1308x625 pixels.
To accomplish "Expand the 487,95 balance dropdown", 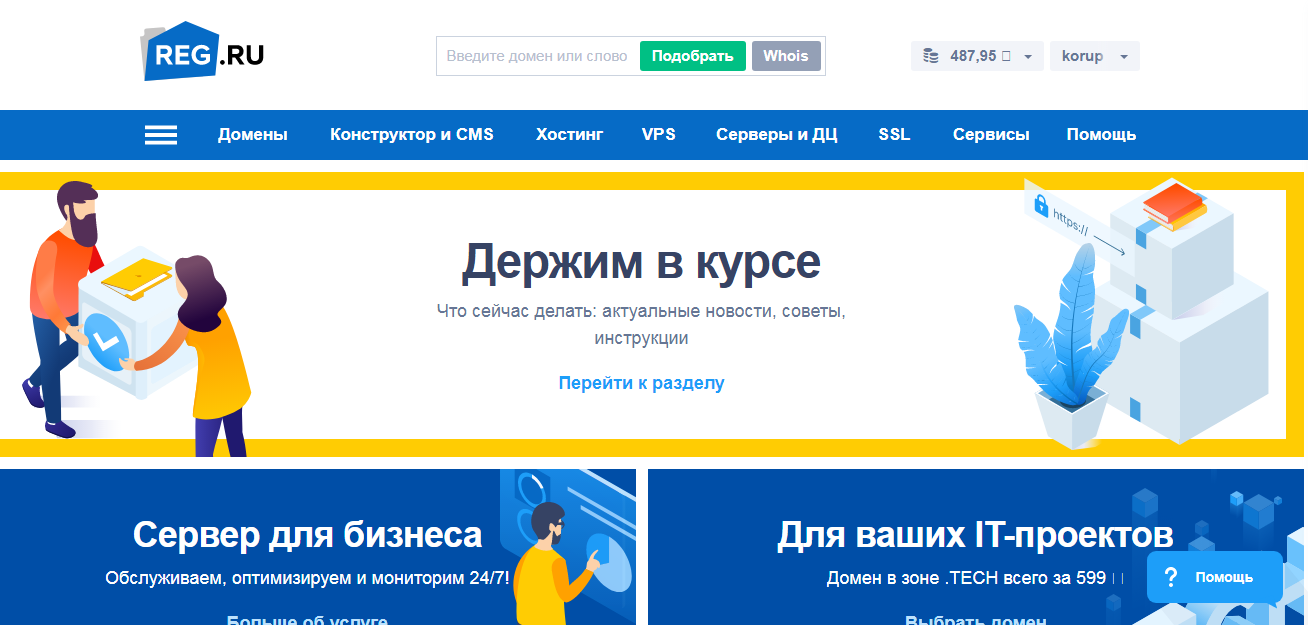I will click(1029, 57).
